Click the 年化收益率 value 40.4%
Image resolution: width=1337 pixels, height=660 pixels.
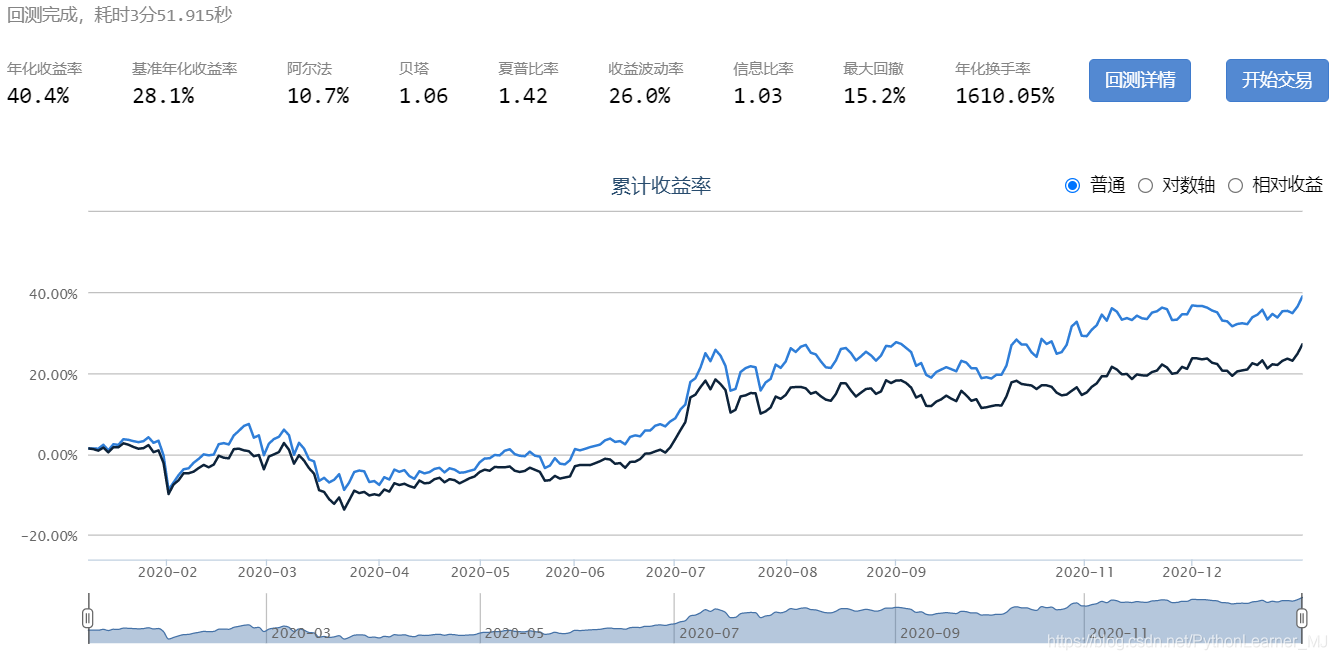(38, 96)
